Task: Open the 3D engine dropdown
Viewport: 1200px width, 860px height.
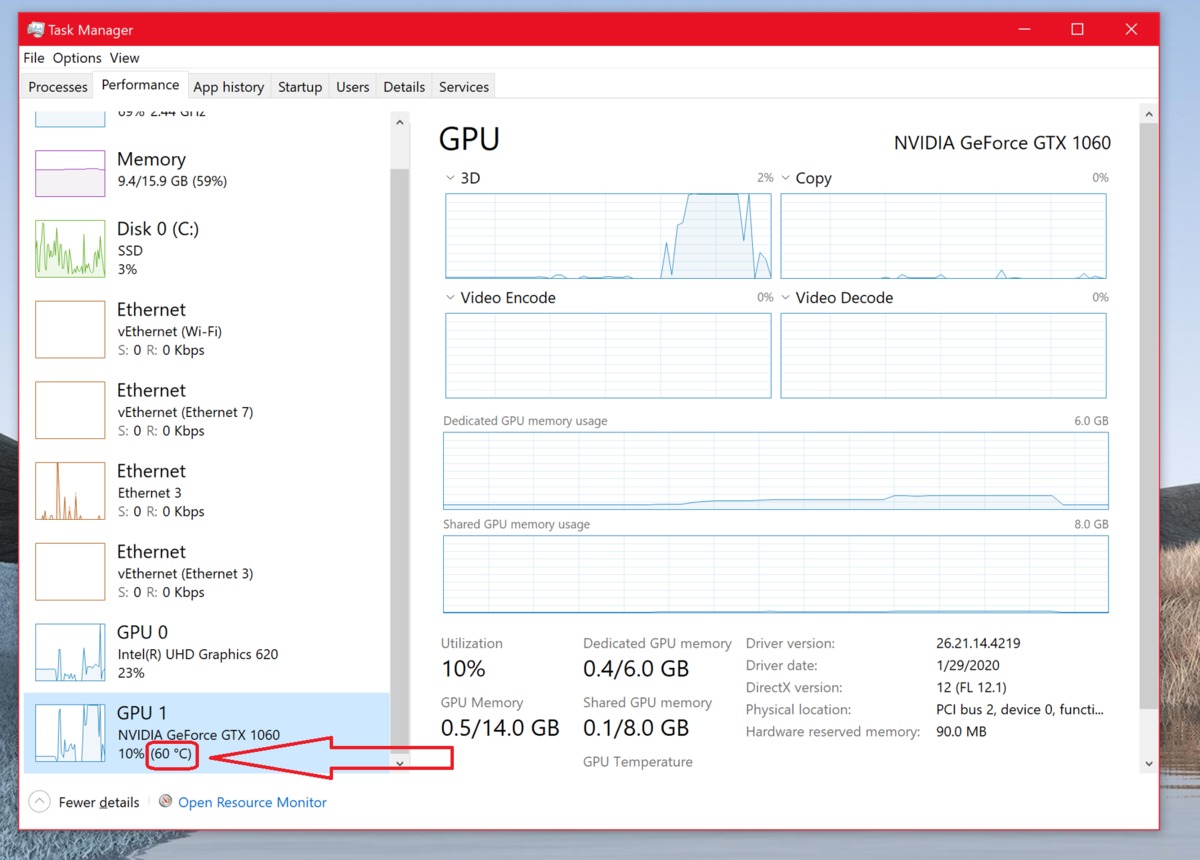Action: click(x=450, y=178)
